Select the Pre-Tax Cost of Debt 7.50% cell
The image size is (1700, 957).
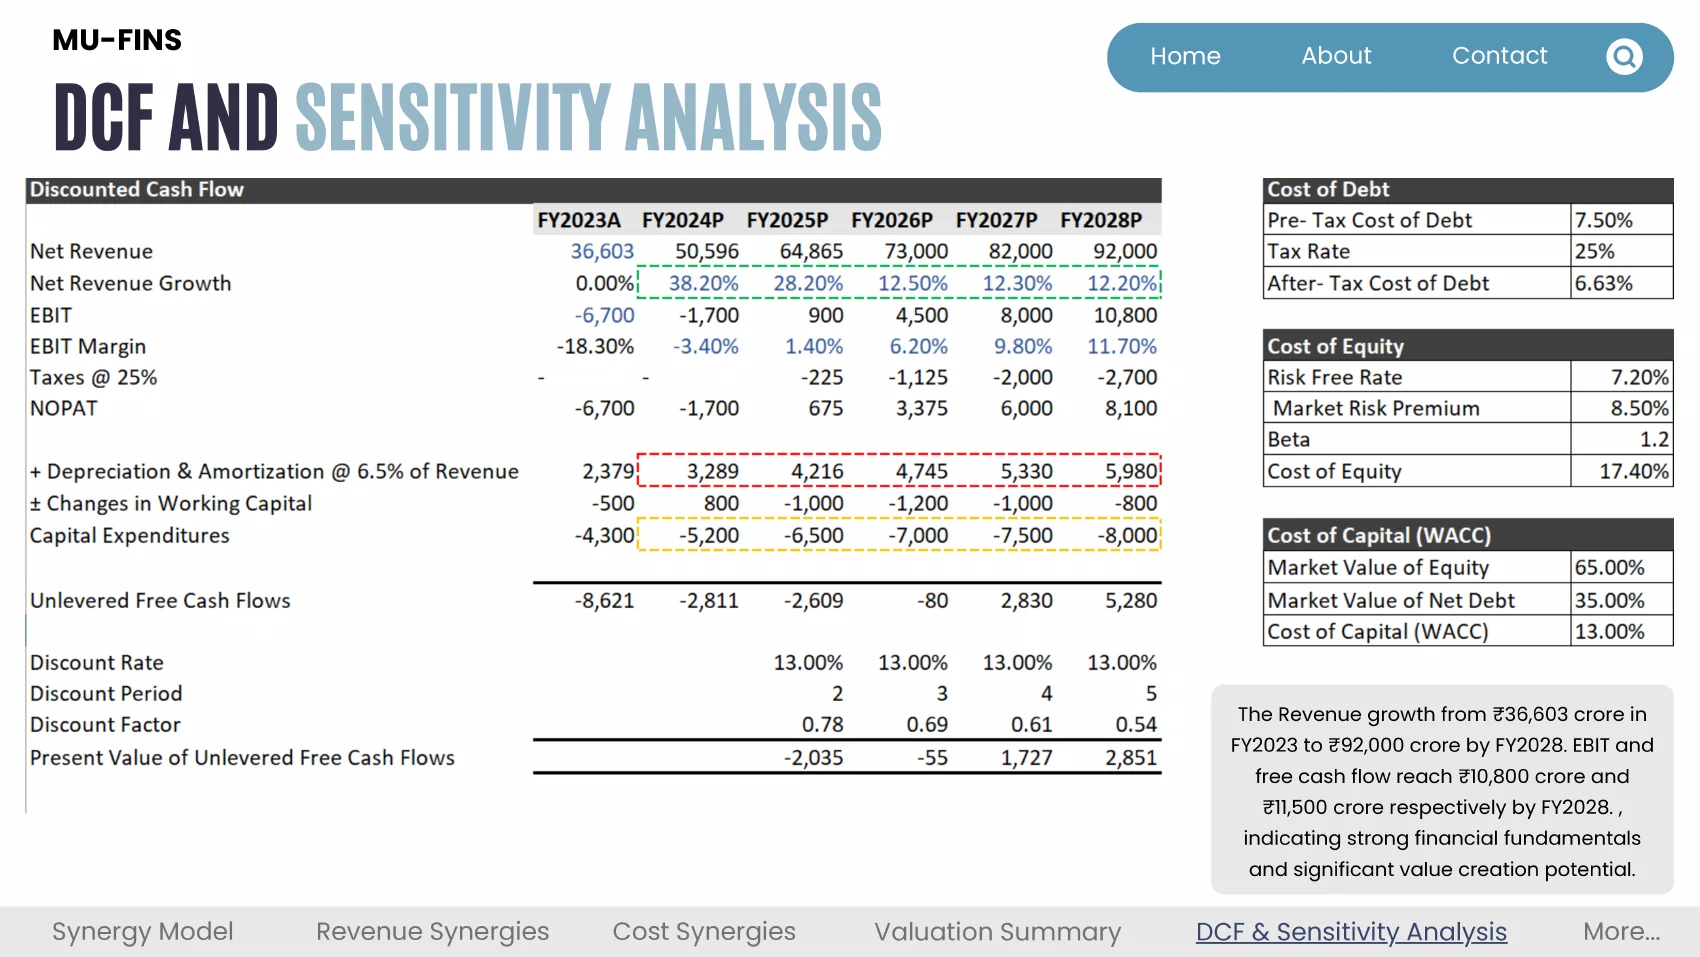(x=1621, y=220)
